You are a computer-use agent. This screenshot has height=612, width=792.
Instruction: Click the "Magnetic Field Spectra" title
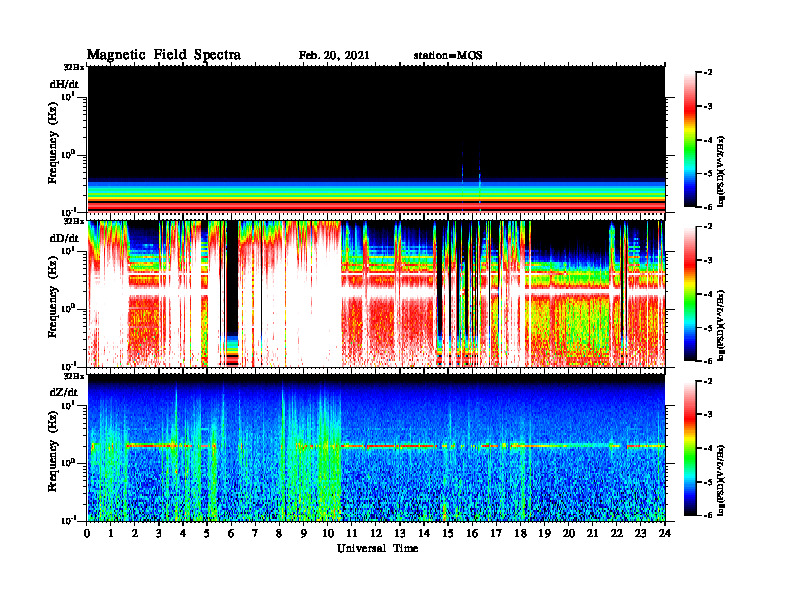(x=164, y=55)
